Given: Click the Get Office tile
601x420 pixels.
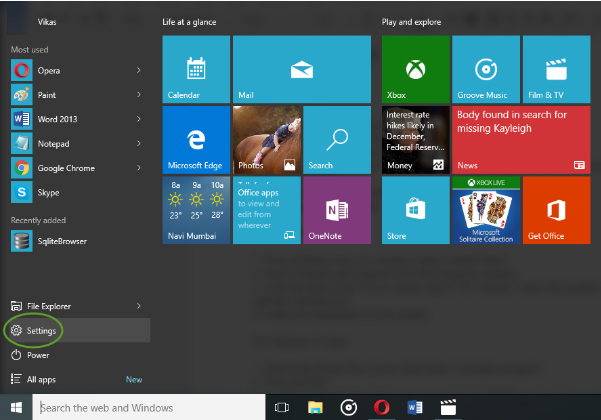Looking at the screenshot, I should point(557,210).
